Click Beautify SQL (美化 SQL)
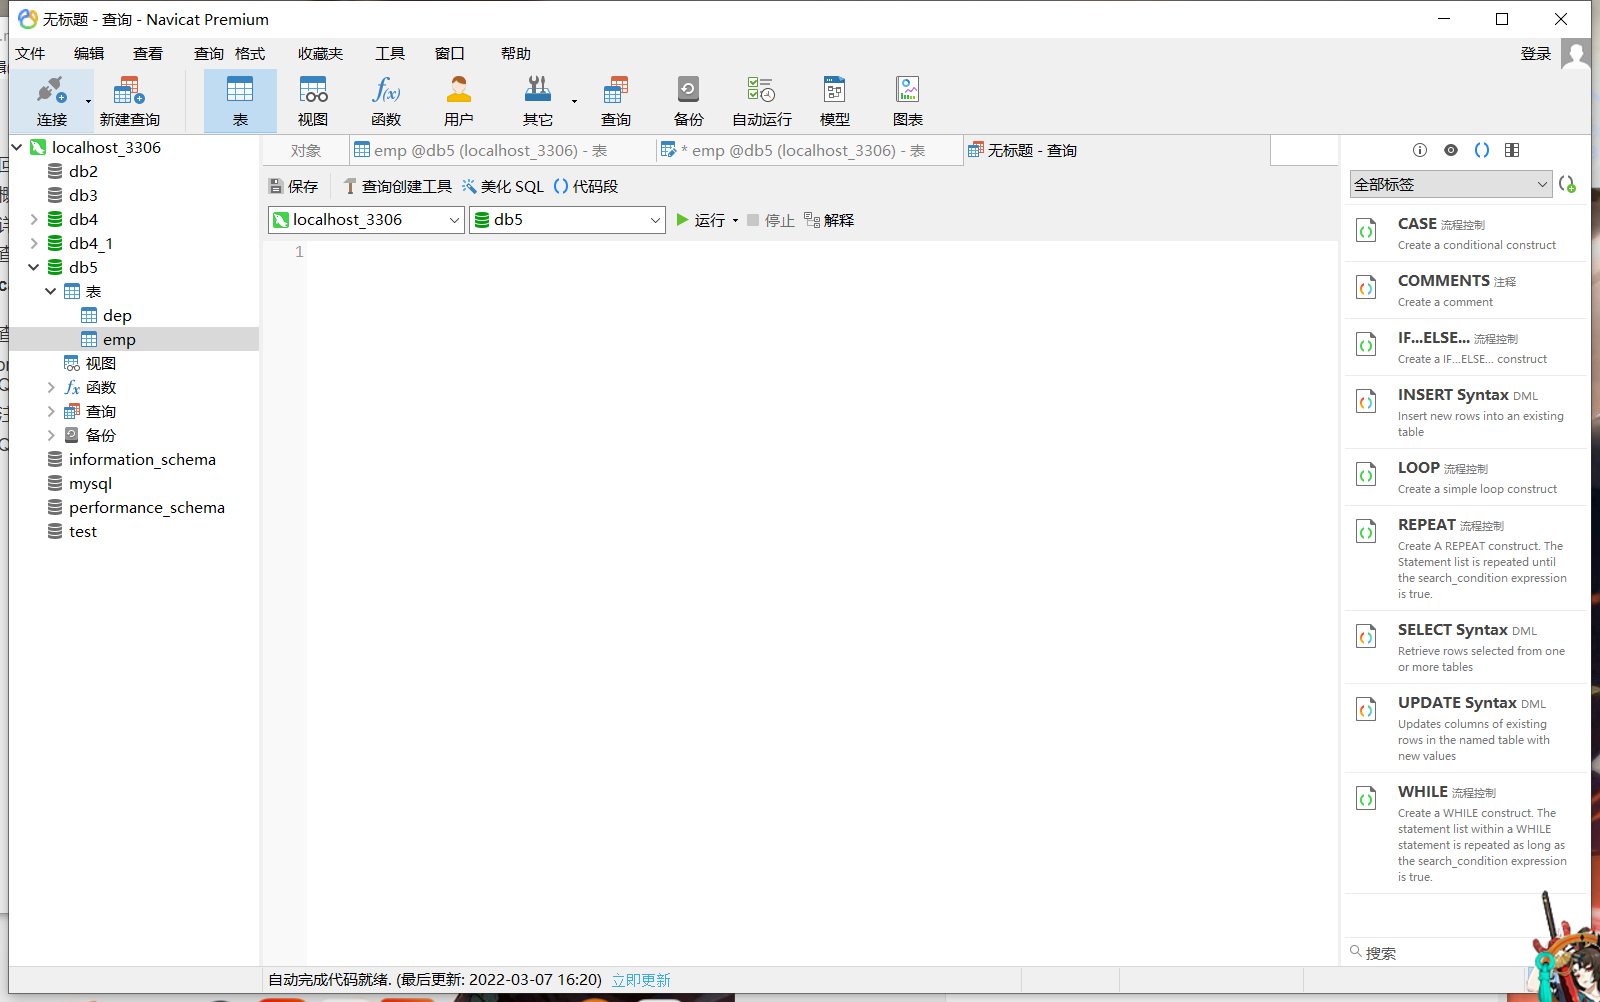The height and width of the screenshot is (1002, 1600). coord(503,186)
